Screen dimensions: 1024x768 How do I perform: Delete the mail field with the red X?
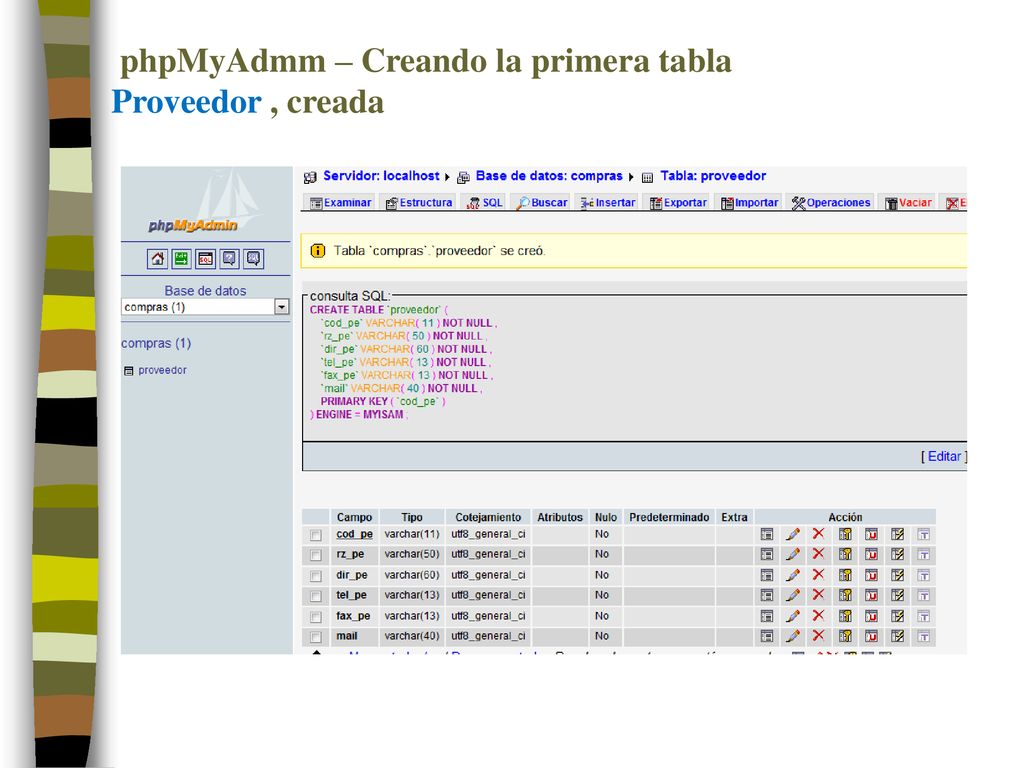(818, 635)
